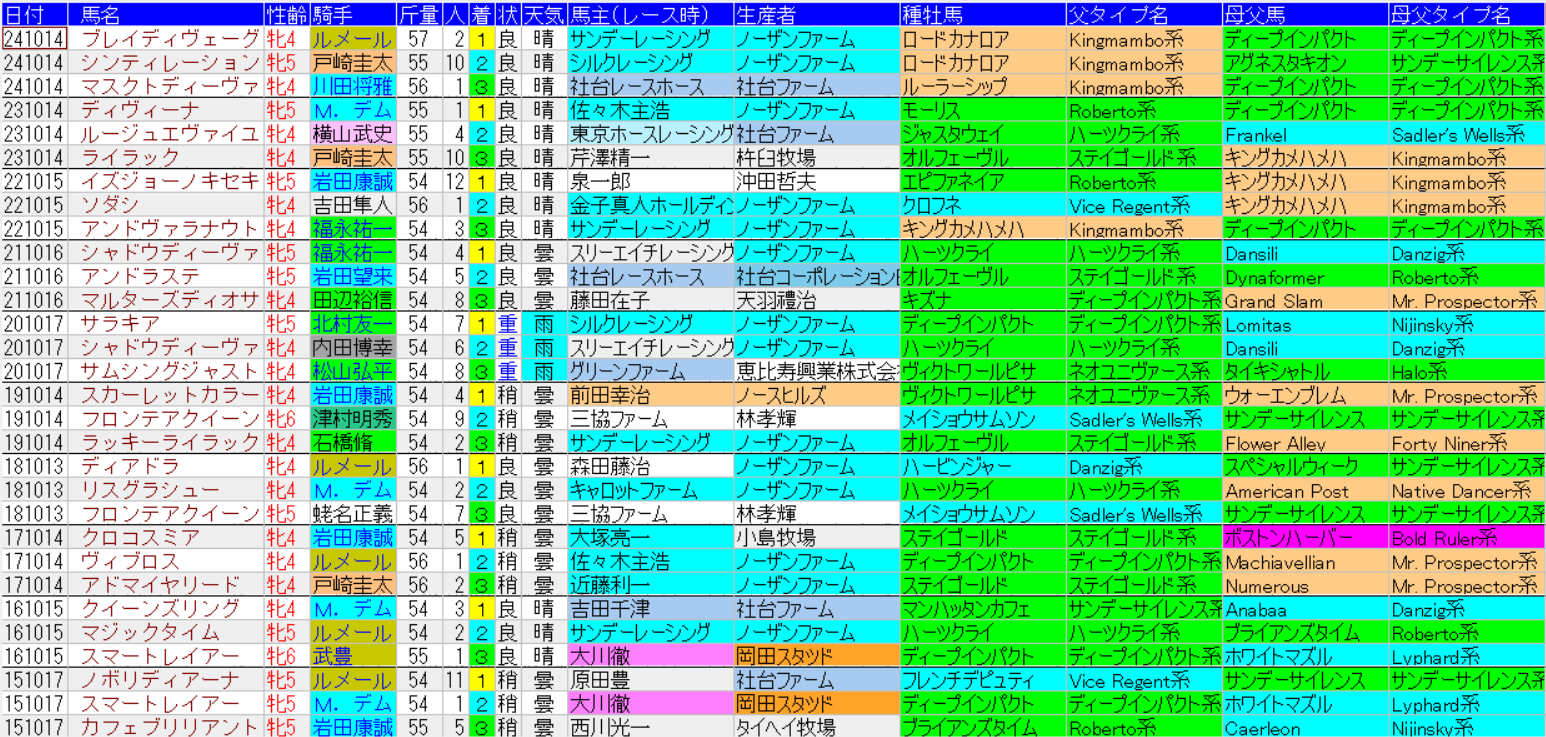Screen dimensions: 1546x737
Task: Click the 種牡馬 column header
Action: 982,15
